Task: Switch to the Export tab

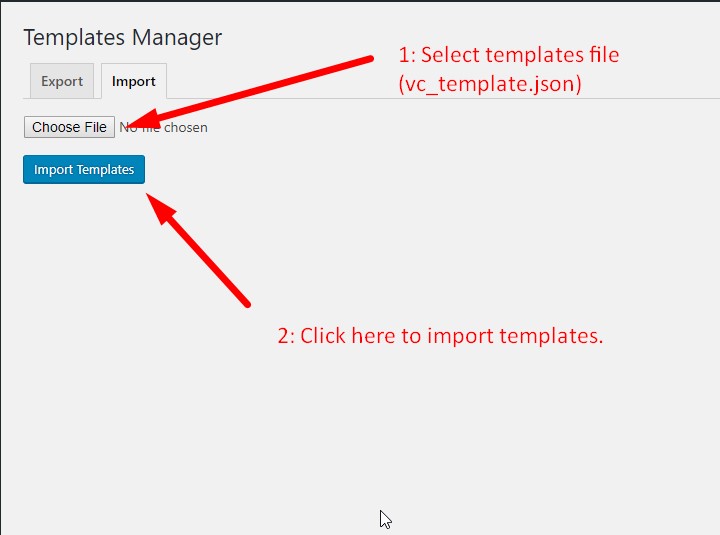Action: pyautogui.click(x=62, y=81)
